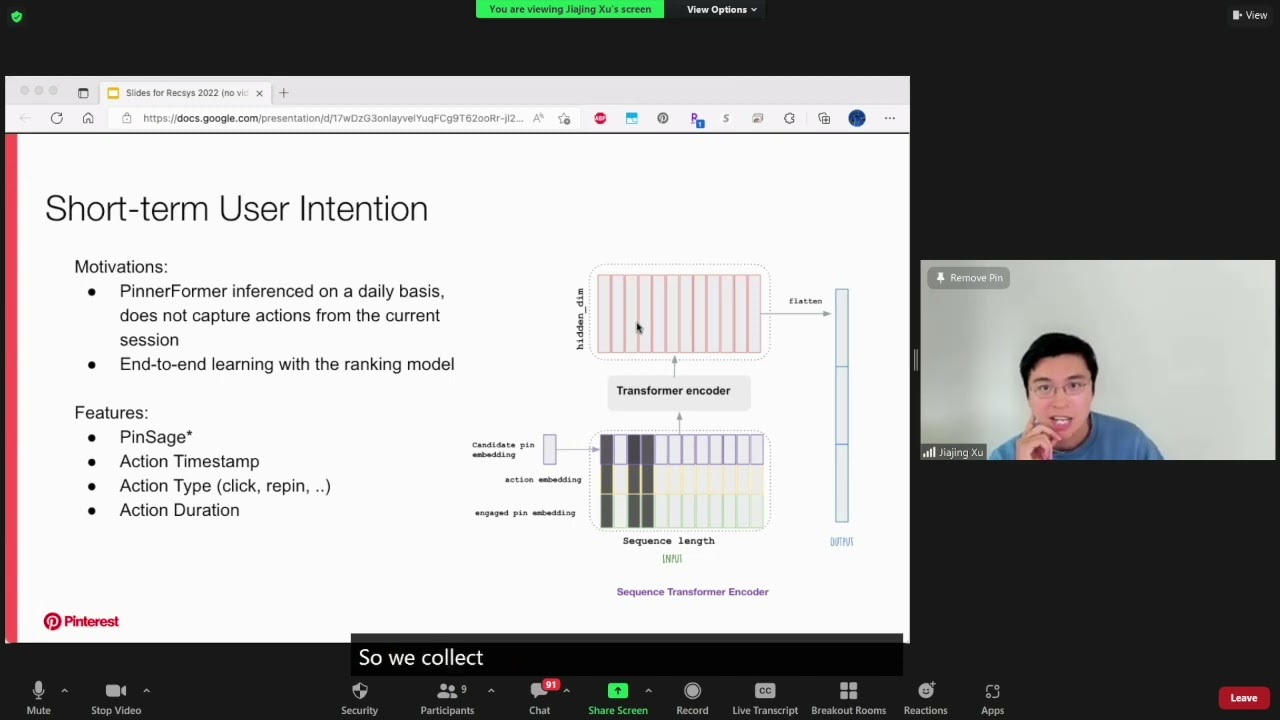
Task: Click the red ABP adblock extension icon
Action: (600, 118)
